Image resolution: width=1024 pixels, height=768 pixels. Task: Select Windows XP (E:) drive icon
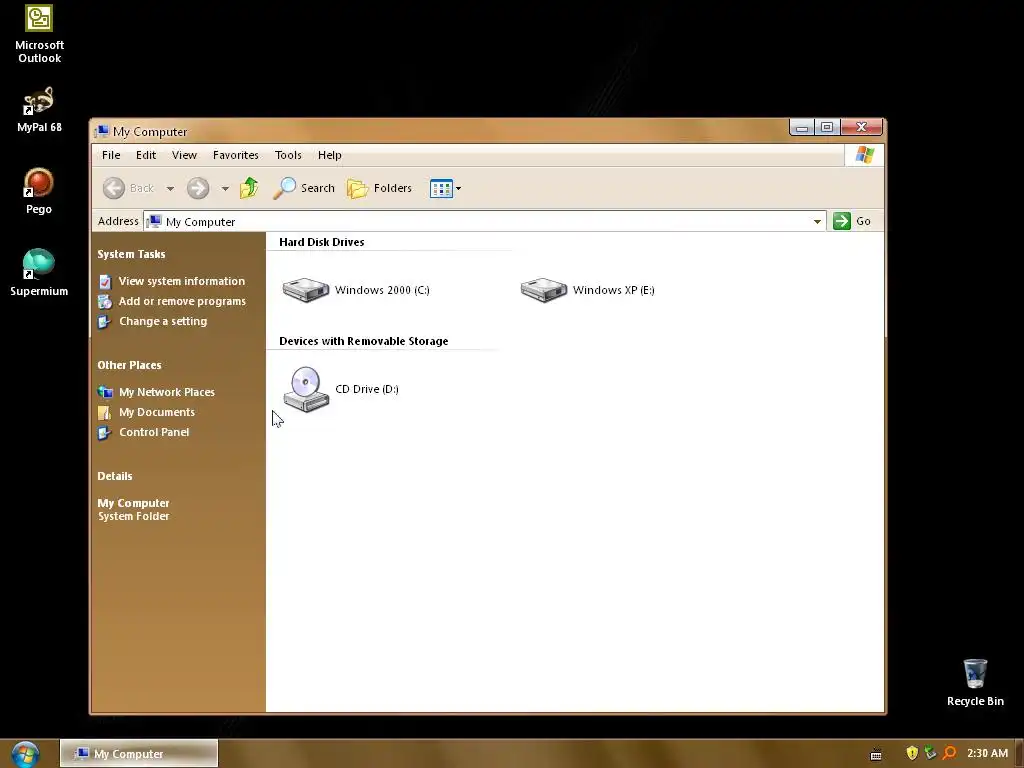tap(543, 290)
